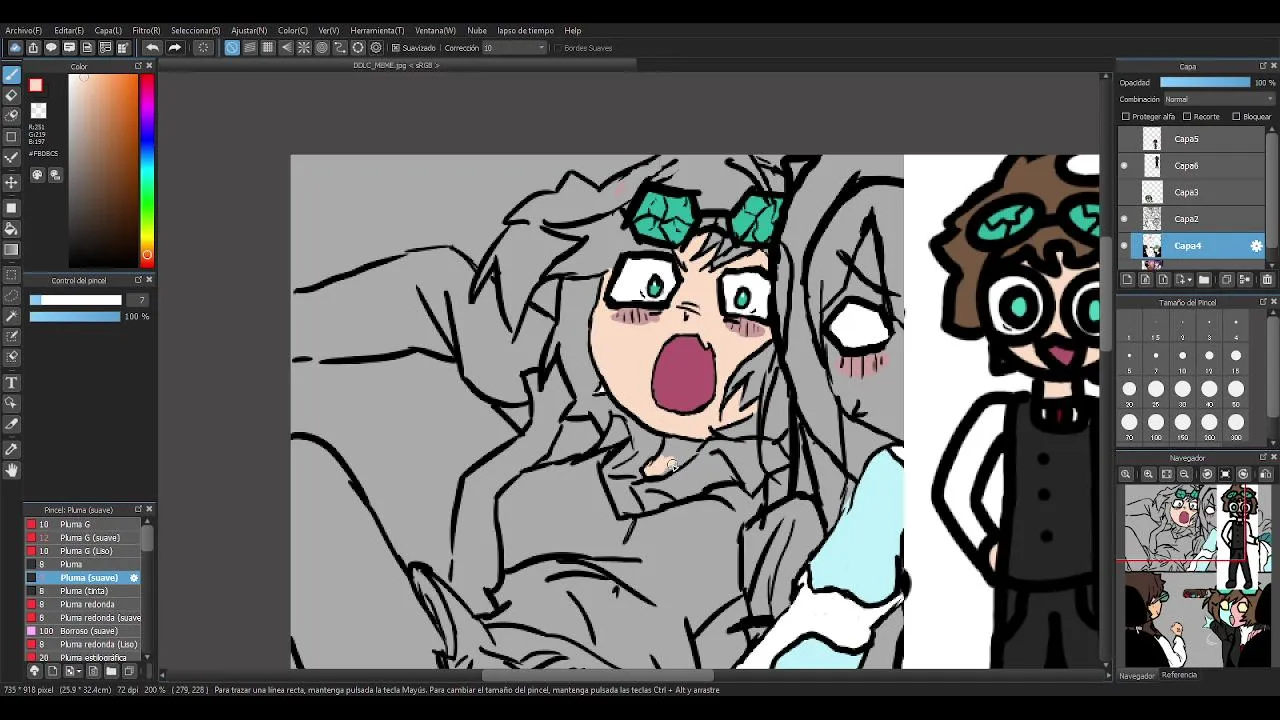Undock the Control del pincel panel

[138, 280]
